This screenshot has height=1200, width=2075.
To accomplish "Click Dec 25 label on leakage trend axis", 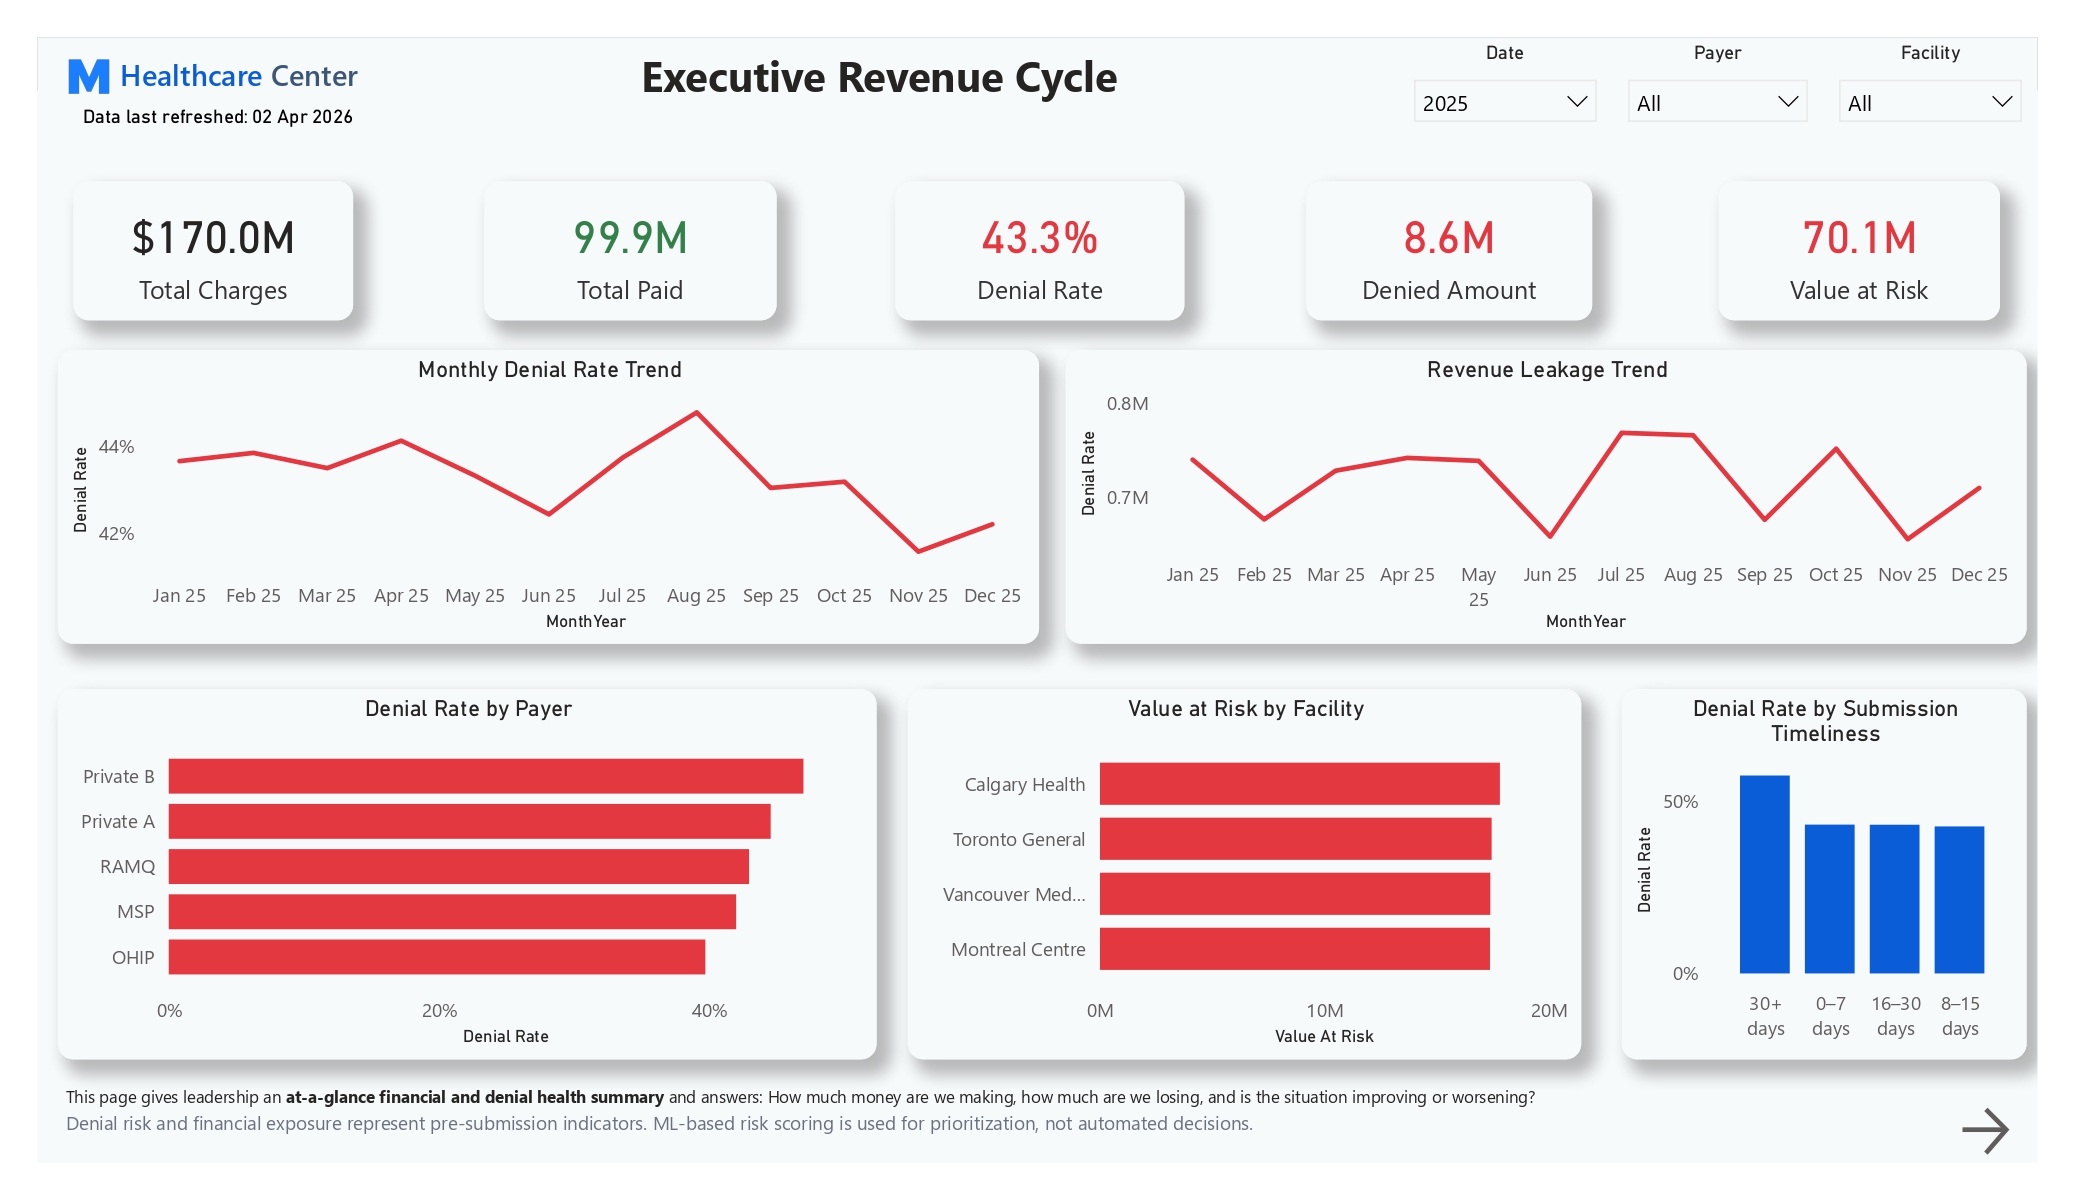I will coord(1979,575).
